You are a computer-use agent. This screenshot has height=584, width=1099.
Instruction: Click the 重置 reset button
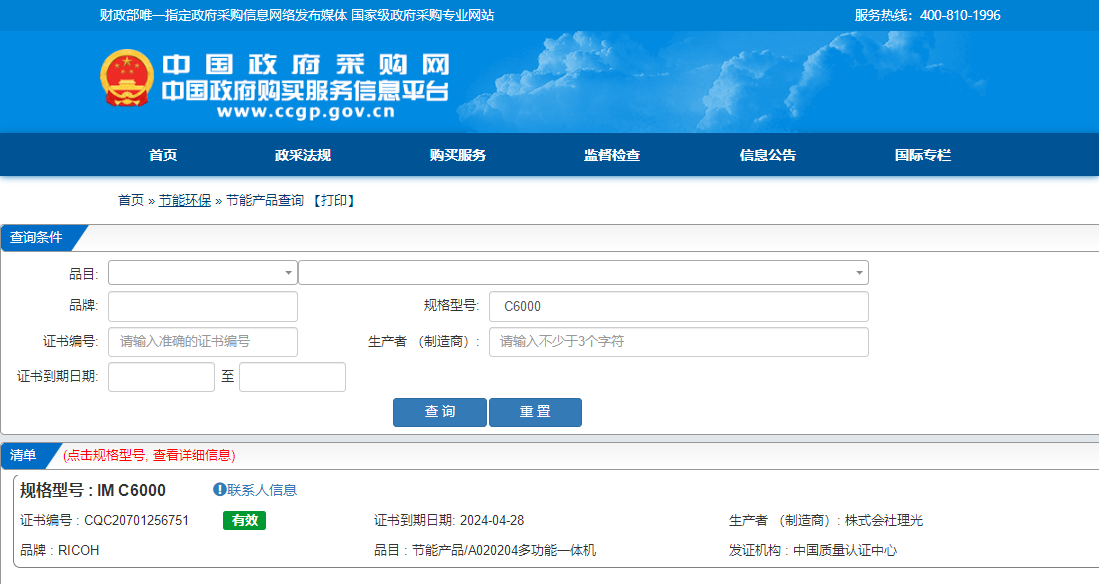coord(535,412)
